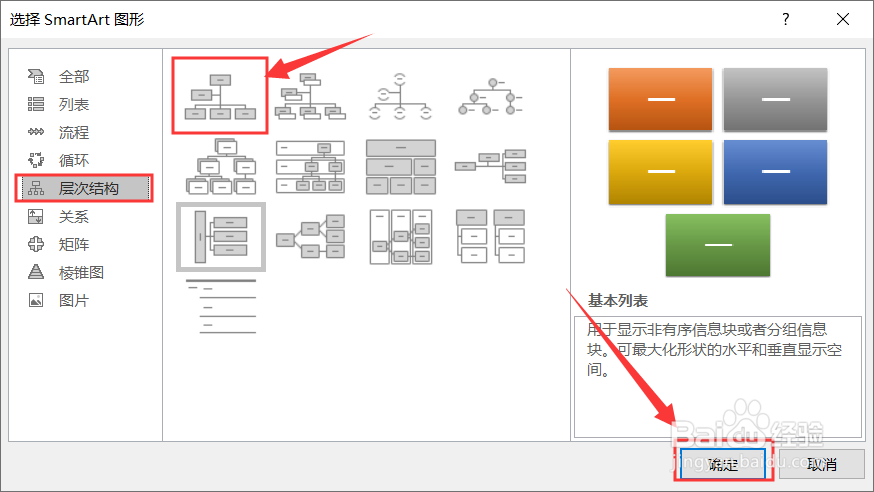874x492 pixels.
Task: Click the 关系 relationship icon
Action: click(36, 216)
